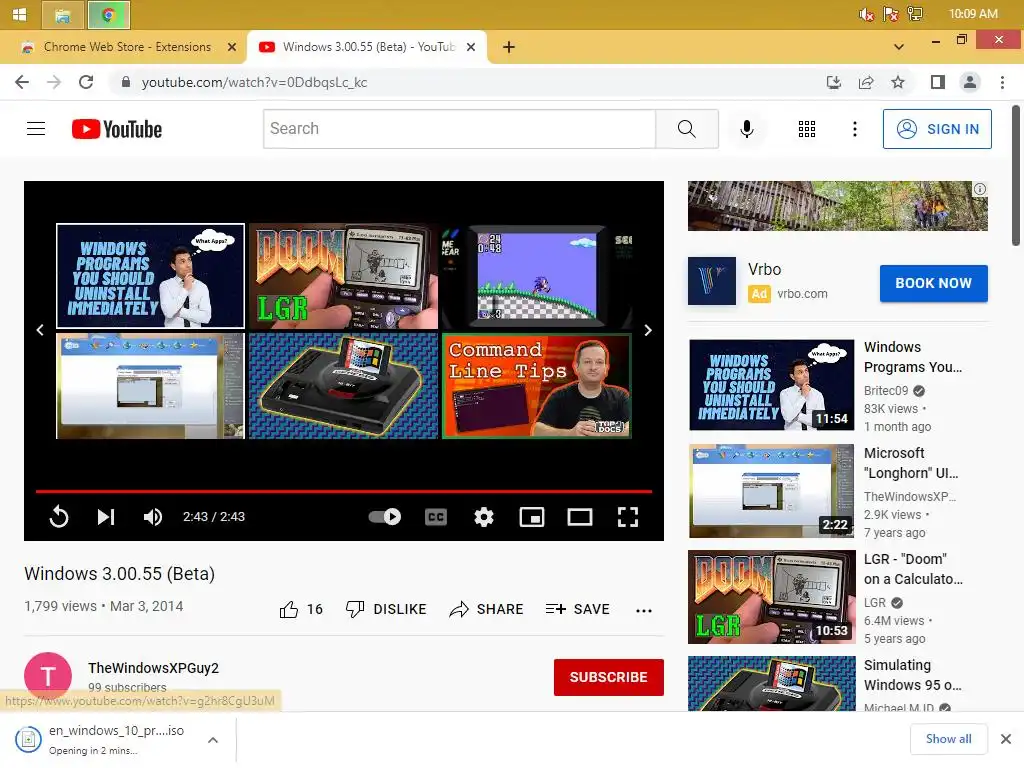Viewport: 1024px width, 768px height.
Task: Subscribe to TheWindowsXPGuy2
Action: (609, 677)
